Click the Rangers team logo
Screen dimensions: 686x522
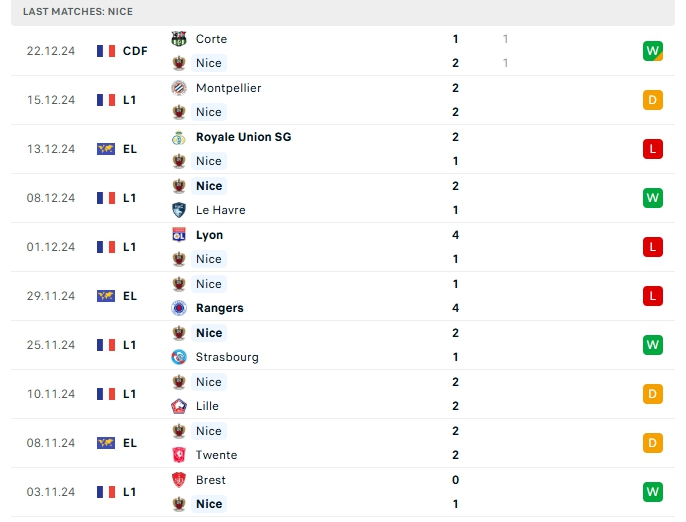[x=180, y=308]
